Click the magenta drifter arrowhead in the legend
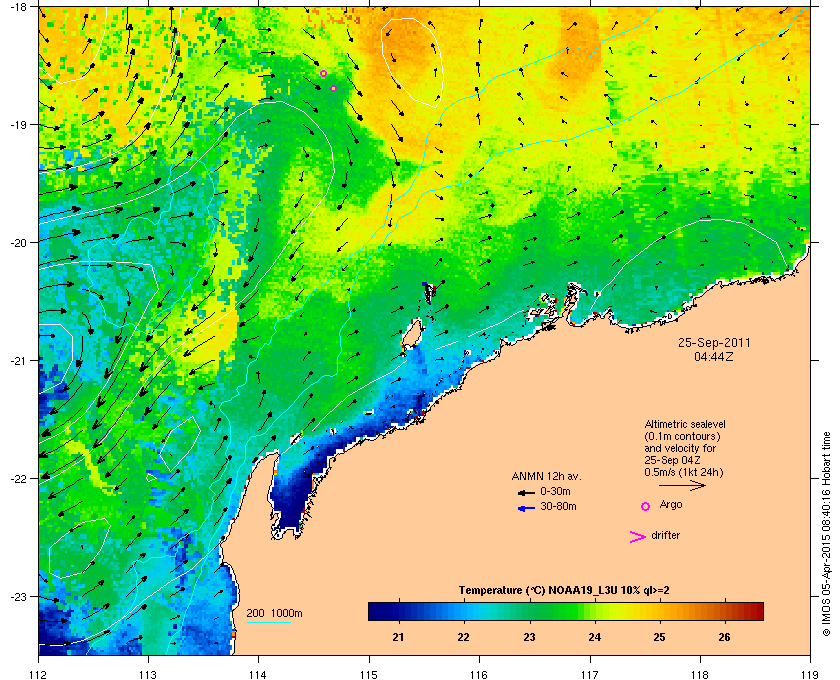Viewport: 840px width, 680px height. [x=637, y=537]
